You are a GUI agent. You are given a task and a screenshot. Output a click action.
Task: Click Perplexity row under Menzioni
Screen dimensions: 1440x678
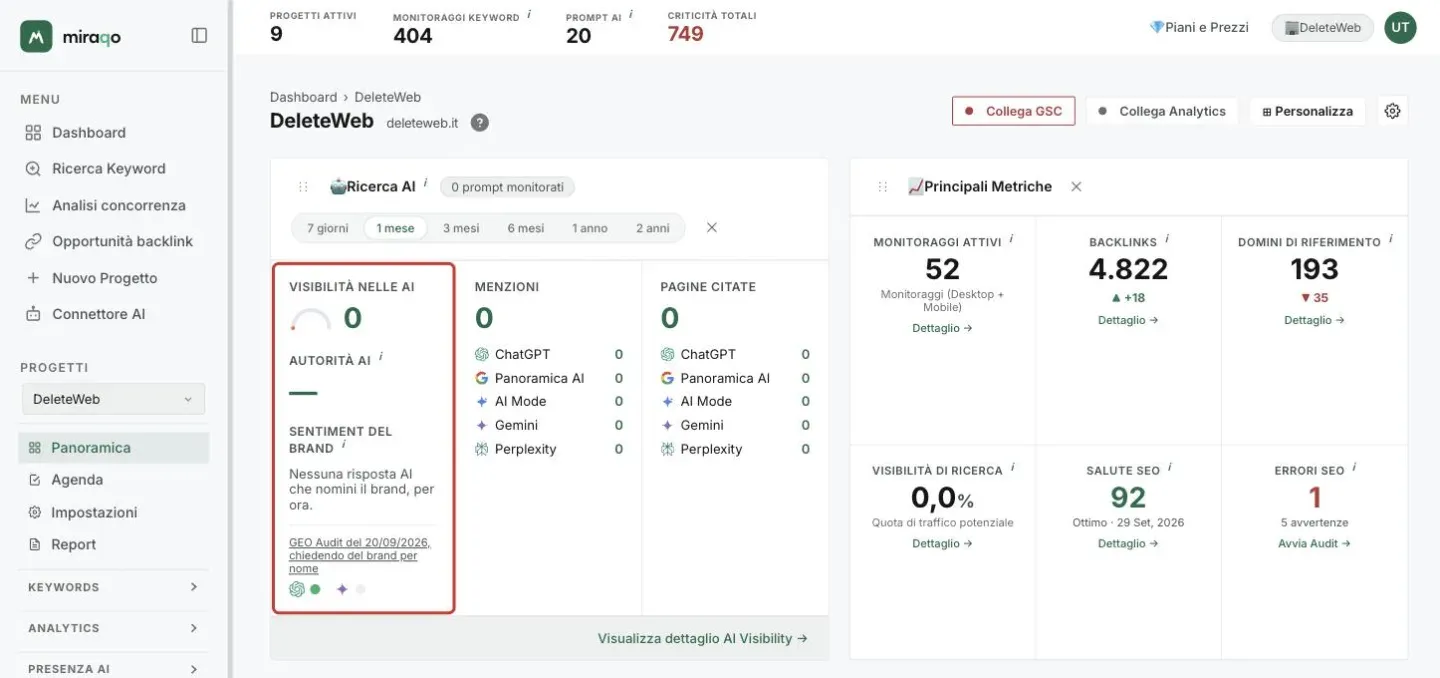[549, 449]
